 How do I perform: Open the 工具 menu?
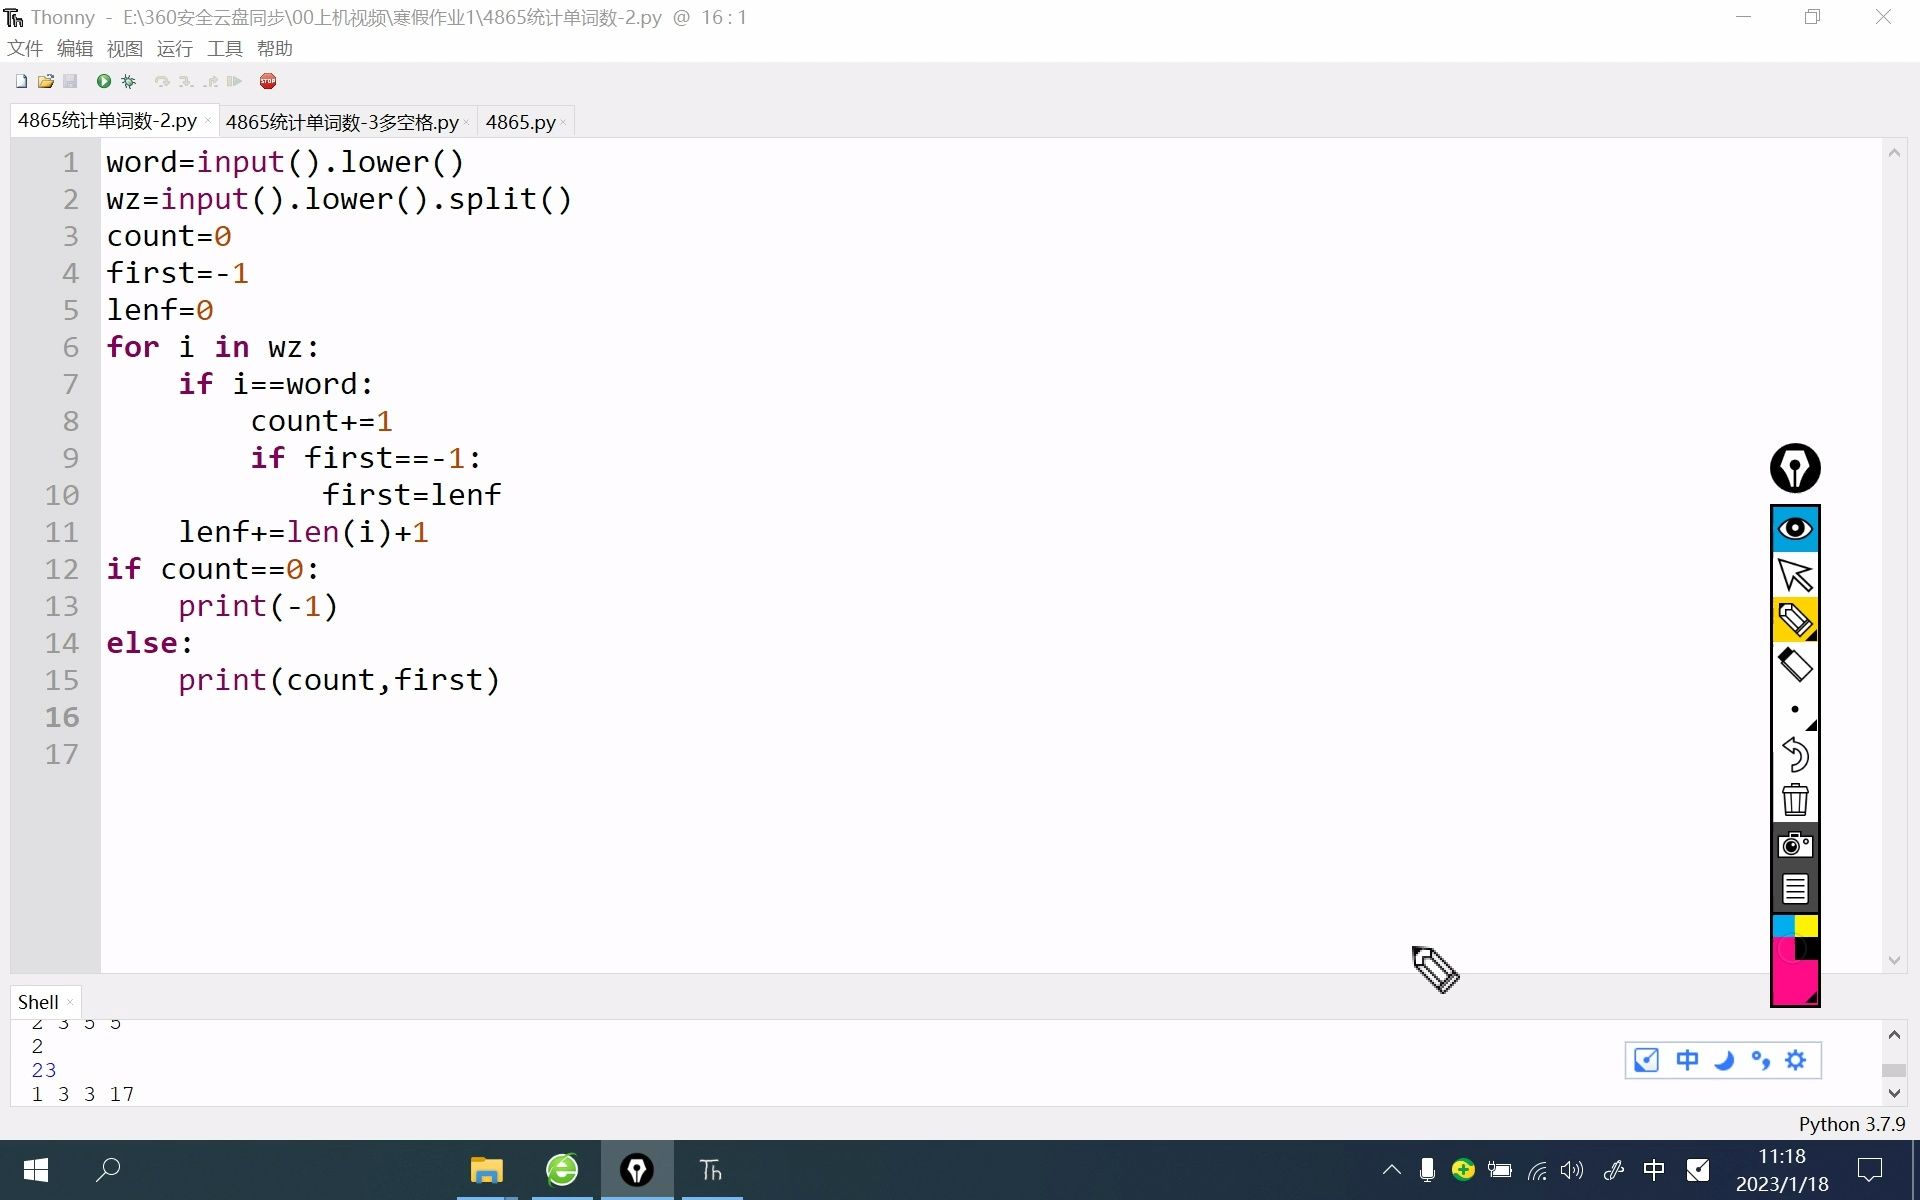coord(224,49)
